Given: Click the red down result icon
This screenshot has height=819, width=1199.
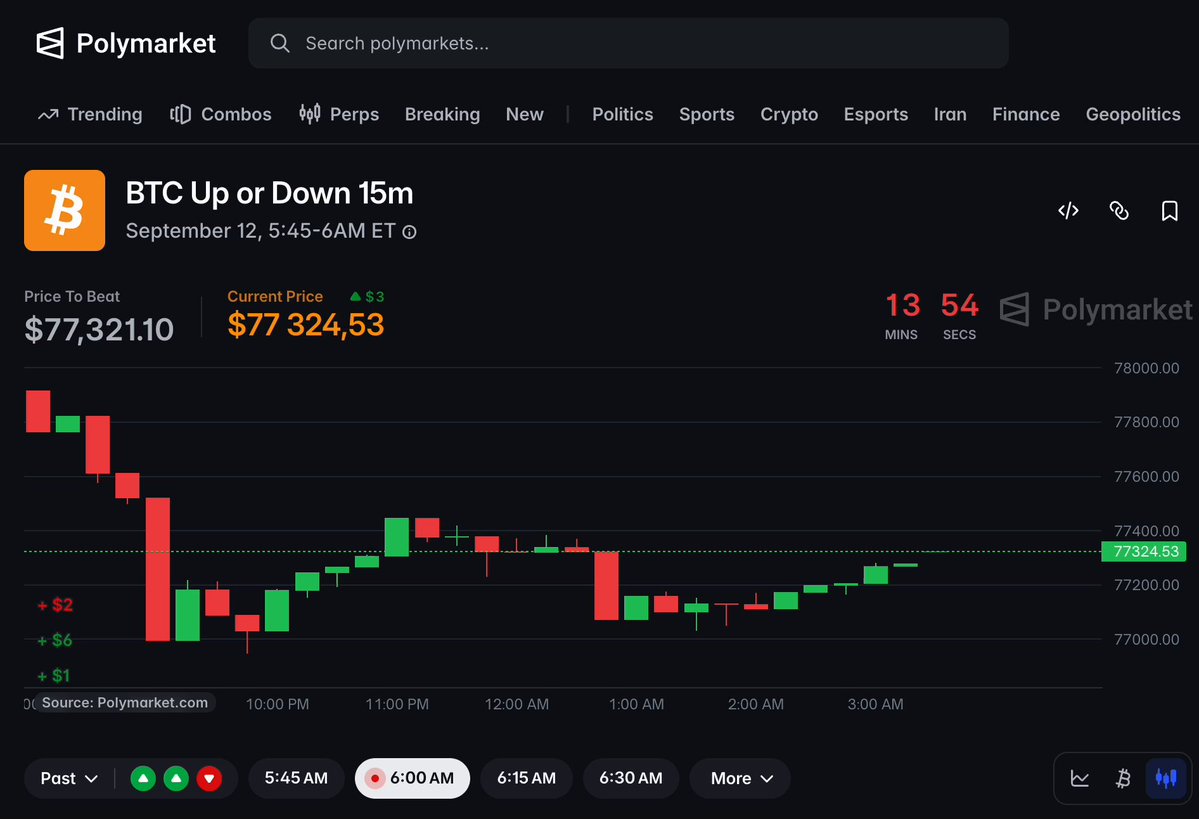Looking at the screenshot, I should [209, 778].
